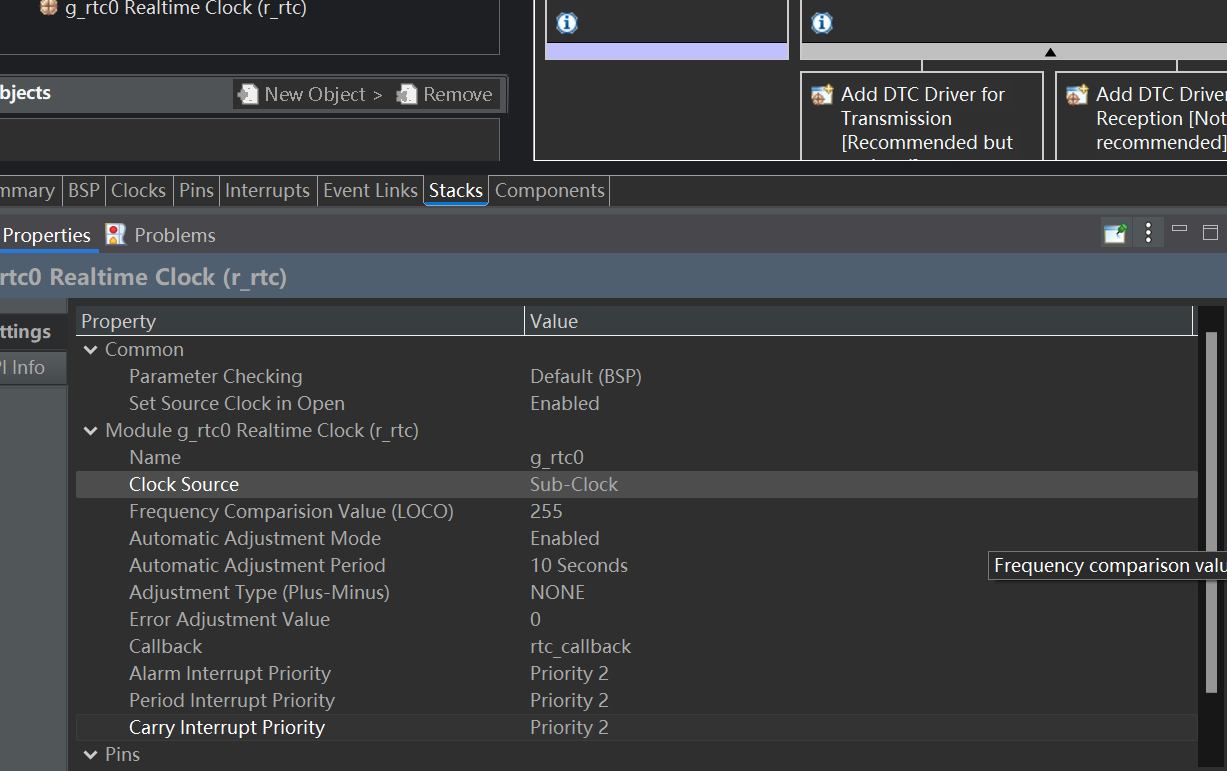This screenshot has height=771, width=1227.
Task: Click the Add DTC Driver for Transmission icon
Action: [822, 95]
